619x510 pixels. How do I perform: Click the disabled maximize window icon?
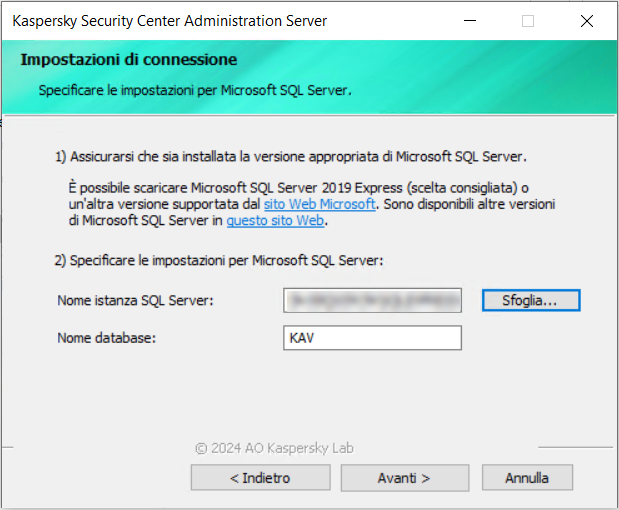coord(528,21)
